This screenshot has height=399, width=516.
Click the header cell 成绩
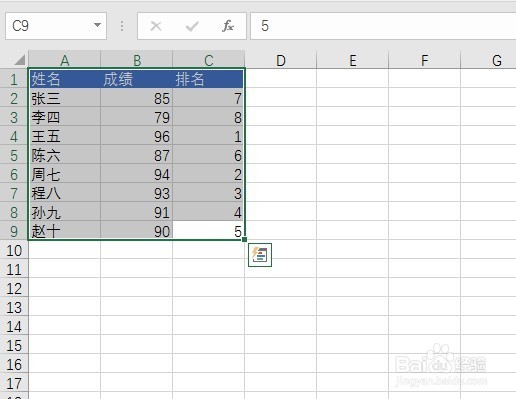[x=137, y=79]
